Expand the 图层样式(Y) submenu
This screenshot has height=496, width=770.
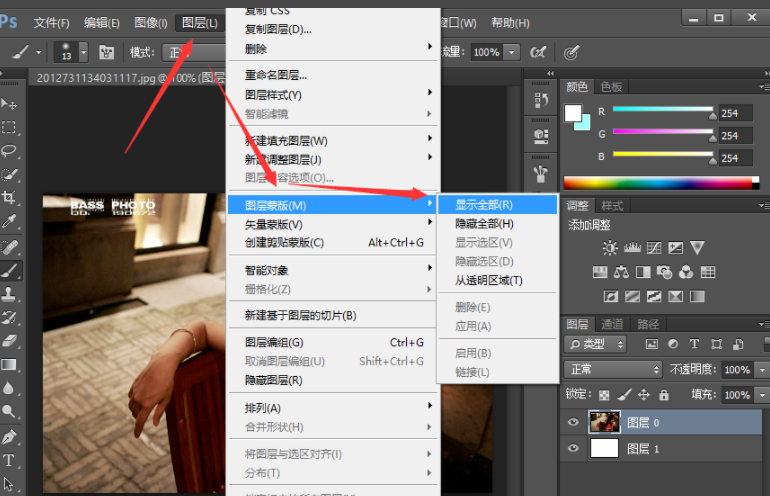coord(333,95)
